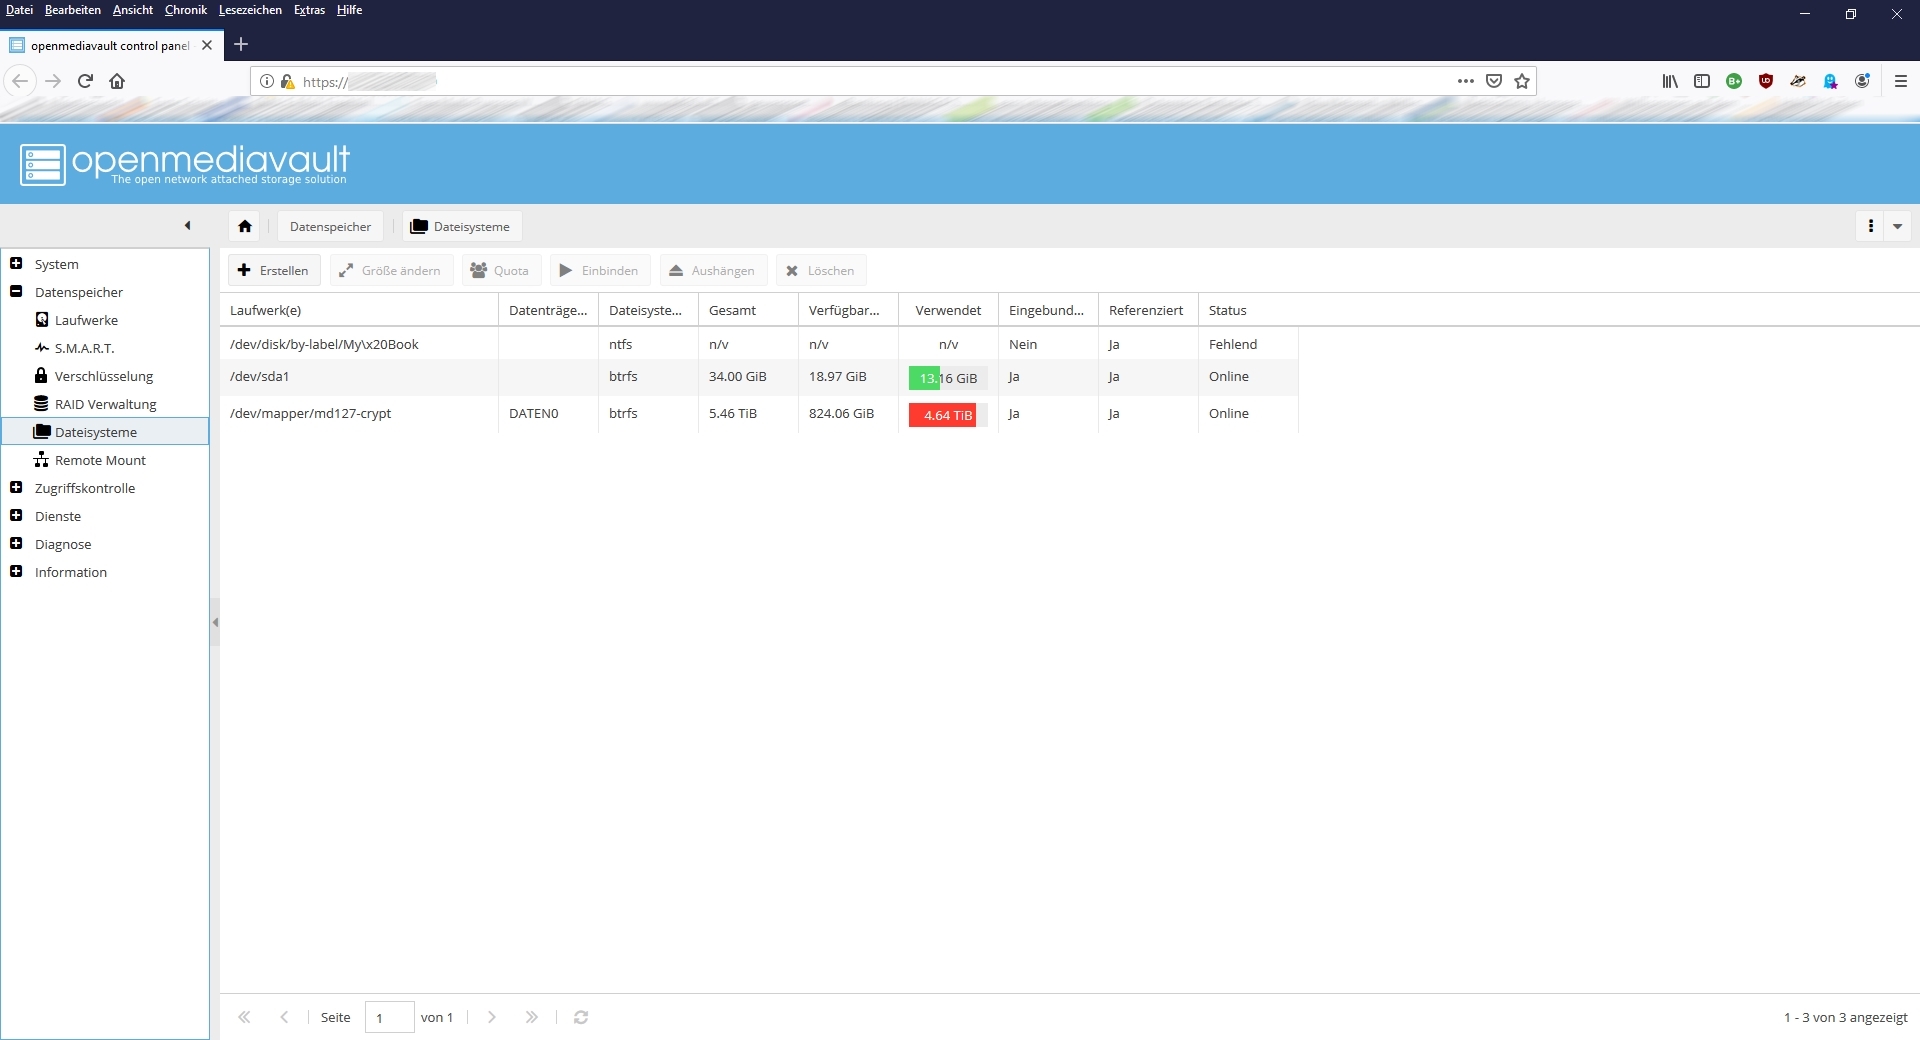
Task: Go to next page of the grid
Action: coord(492,1017)
